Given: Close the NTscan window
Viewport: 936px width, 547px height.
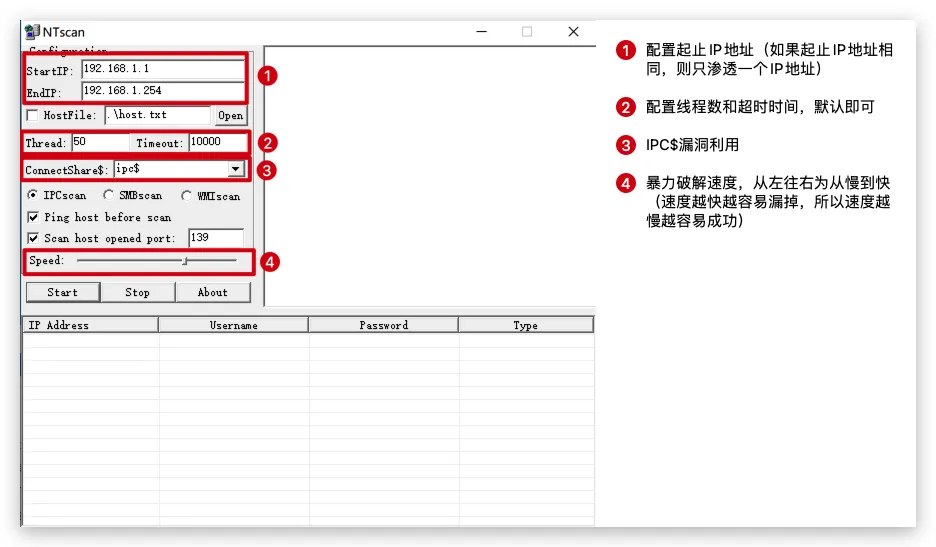Looking at the screenshot, I should click(x=574, y=32).
